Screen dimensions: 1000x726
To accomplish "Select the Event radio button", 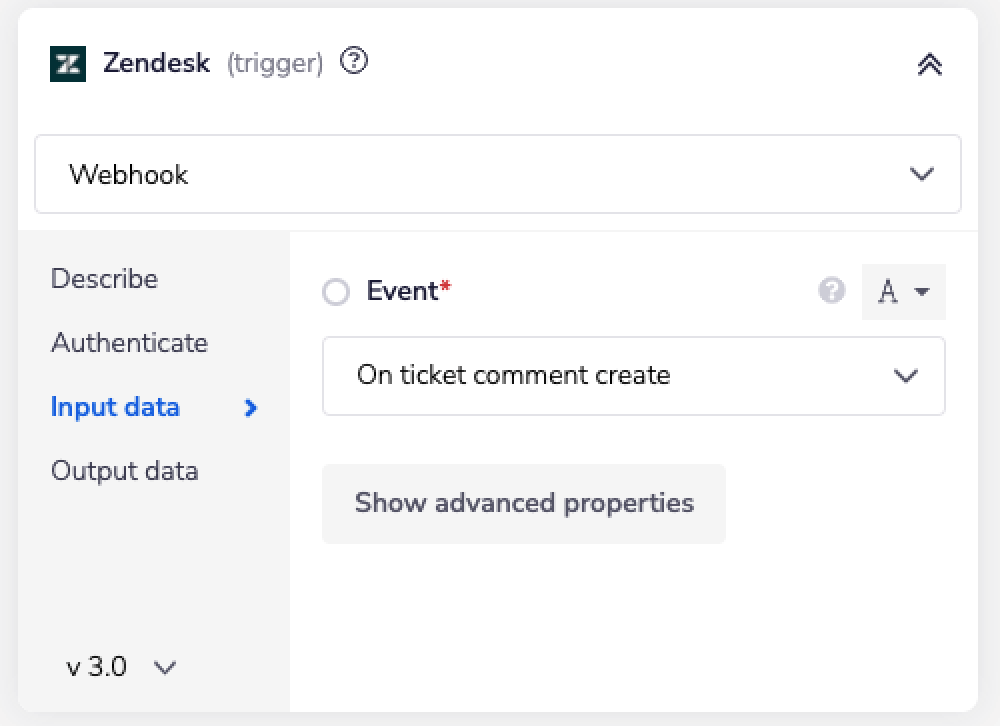I will [x=336, y=292].
